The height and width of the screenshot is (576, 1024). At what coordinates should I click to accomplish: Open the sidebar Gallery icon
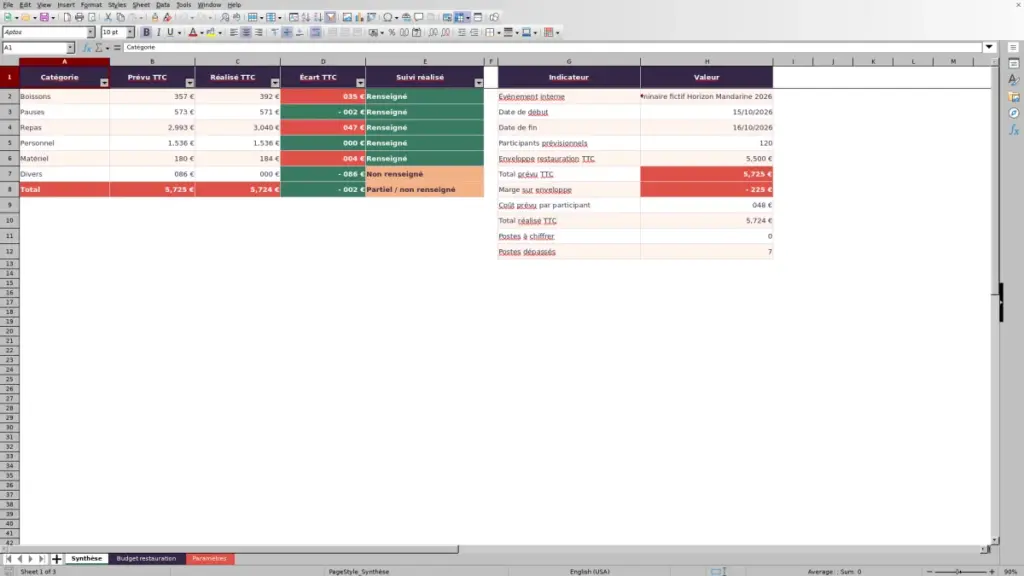tap(1014, 97)
